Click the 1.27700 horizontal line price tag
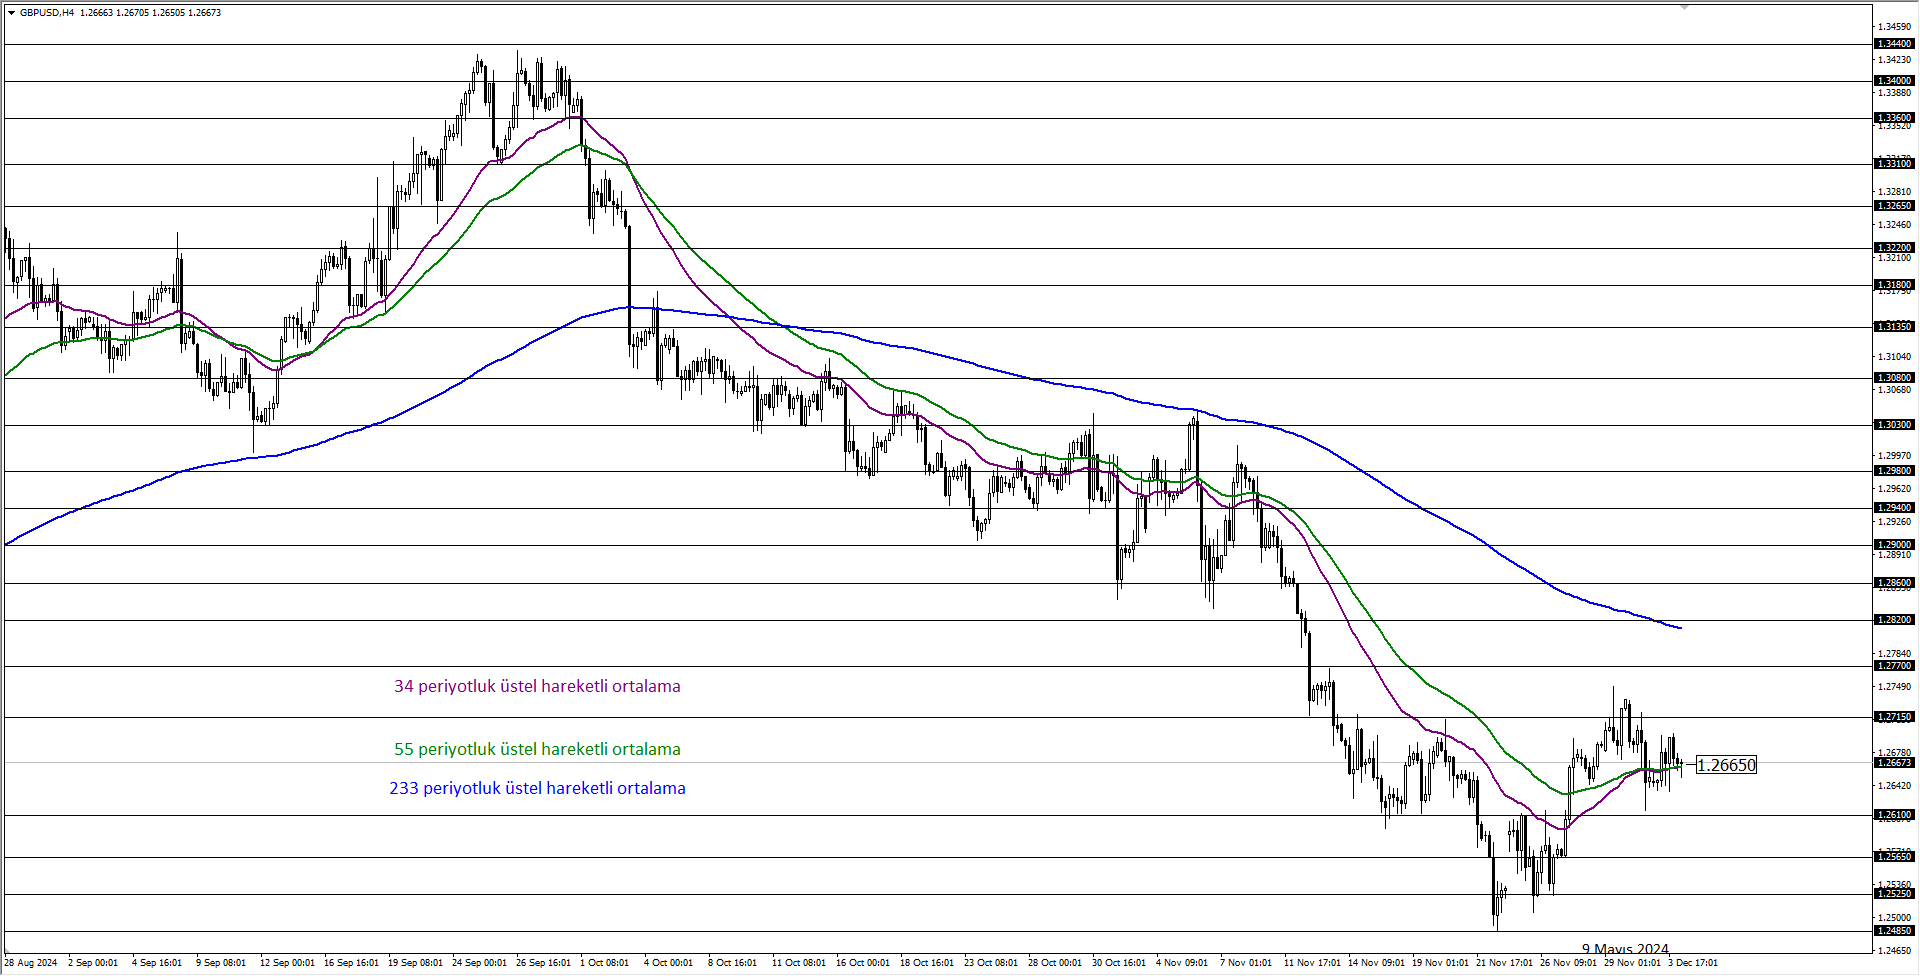This screenshot has height=976, width=1920. coord(1894,666)
